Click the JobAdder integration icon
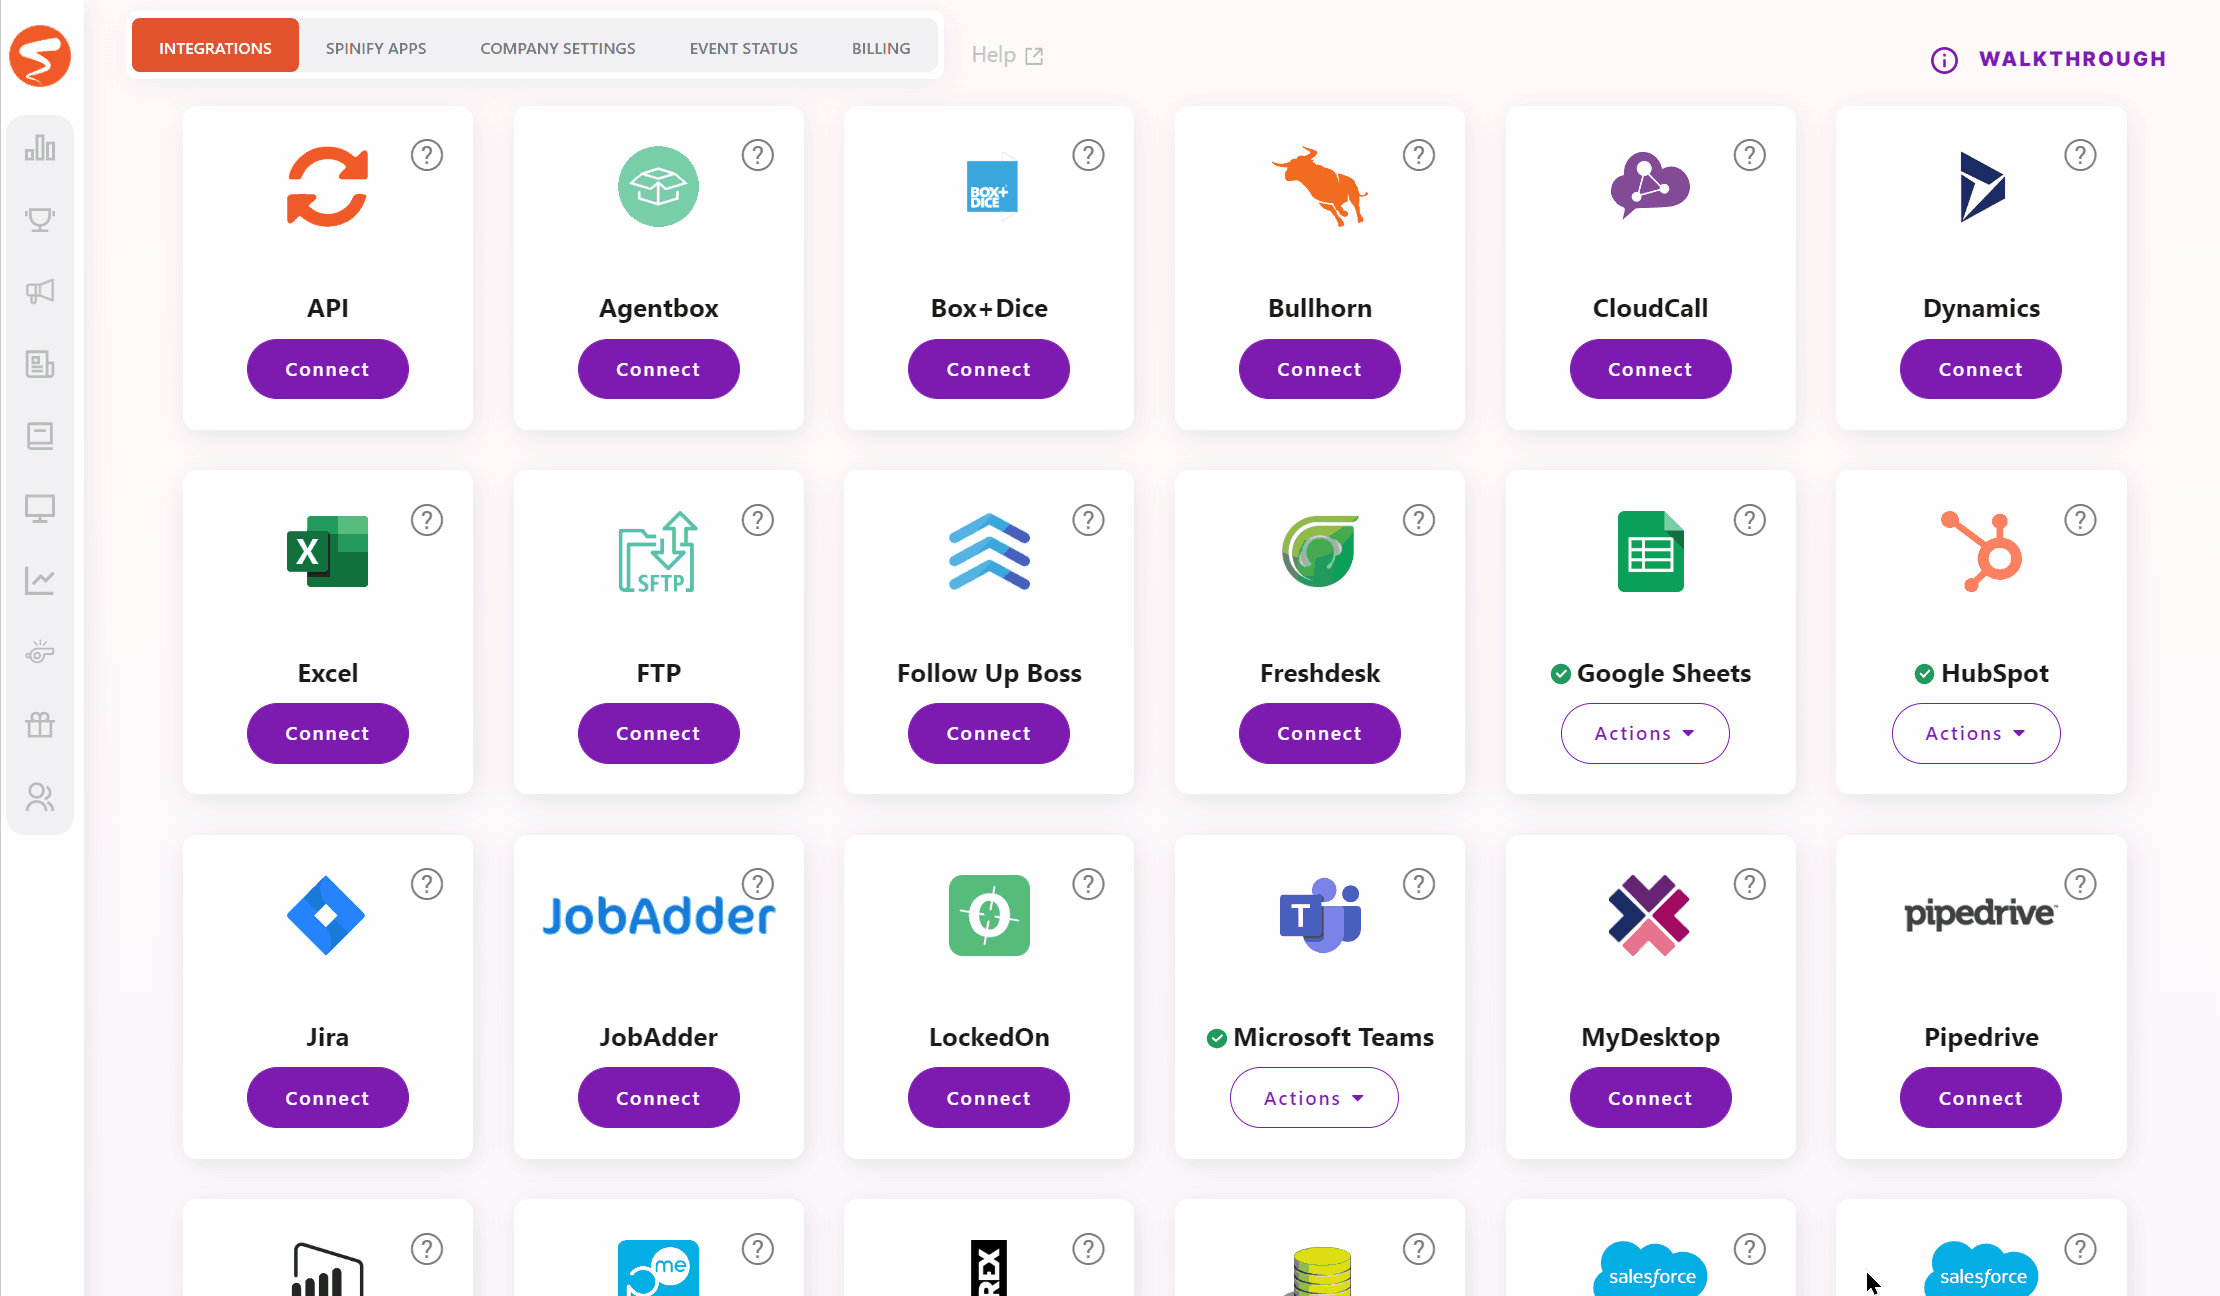The image size is (2220, 1296). click(x=657, y=915)
